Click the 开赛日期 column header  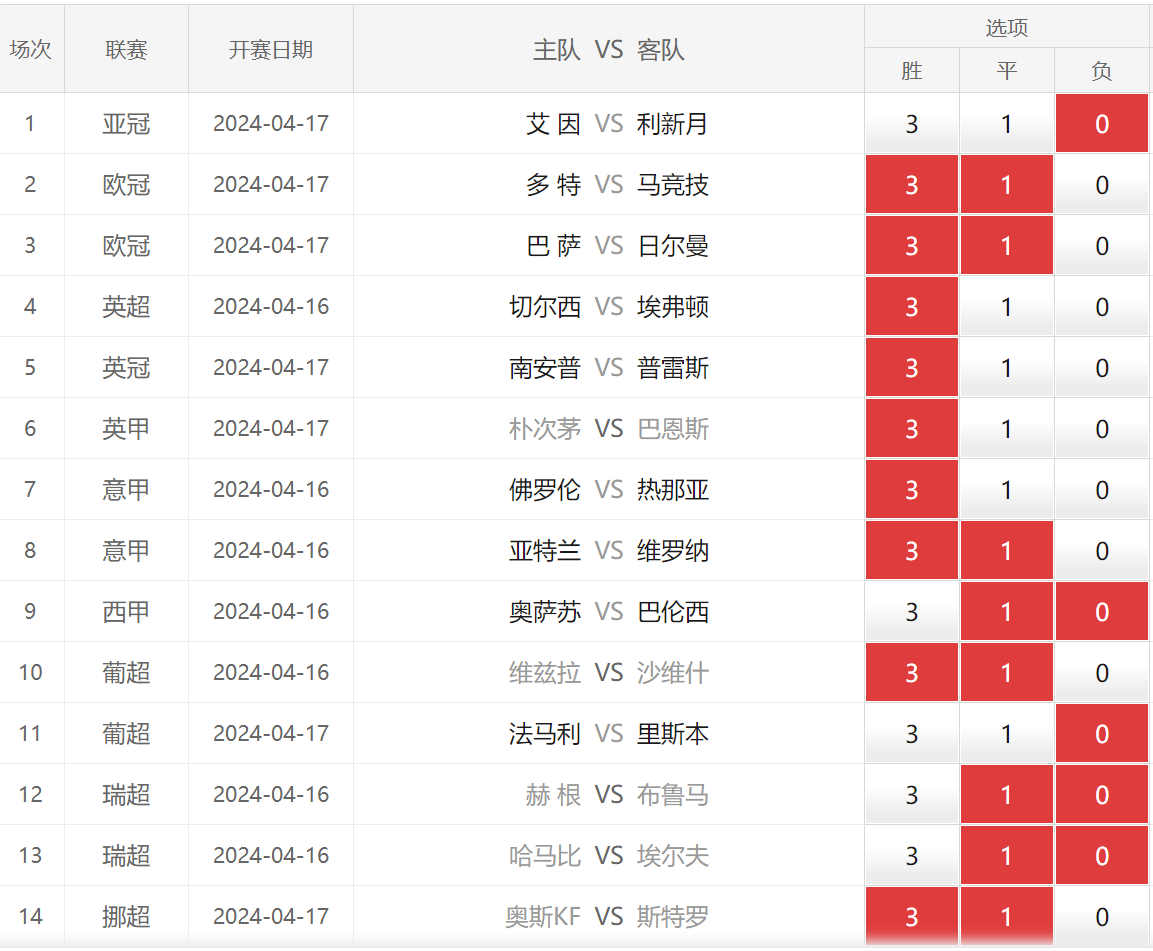coord(271,49)
